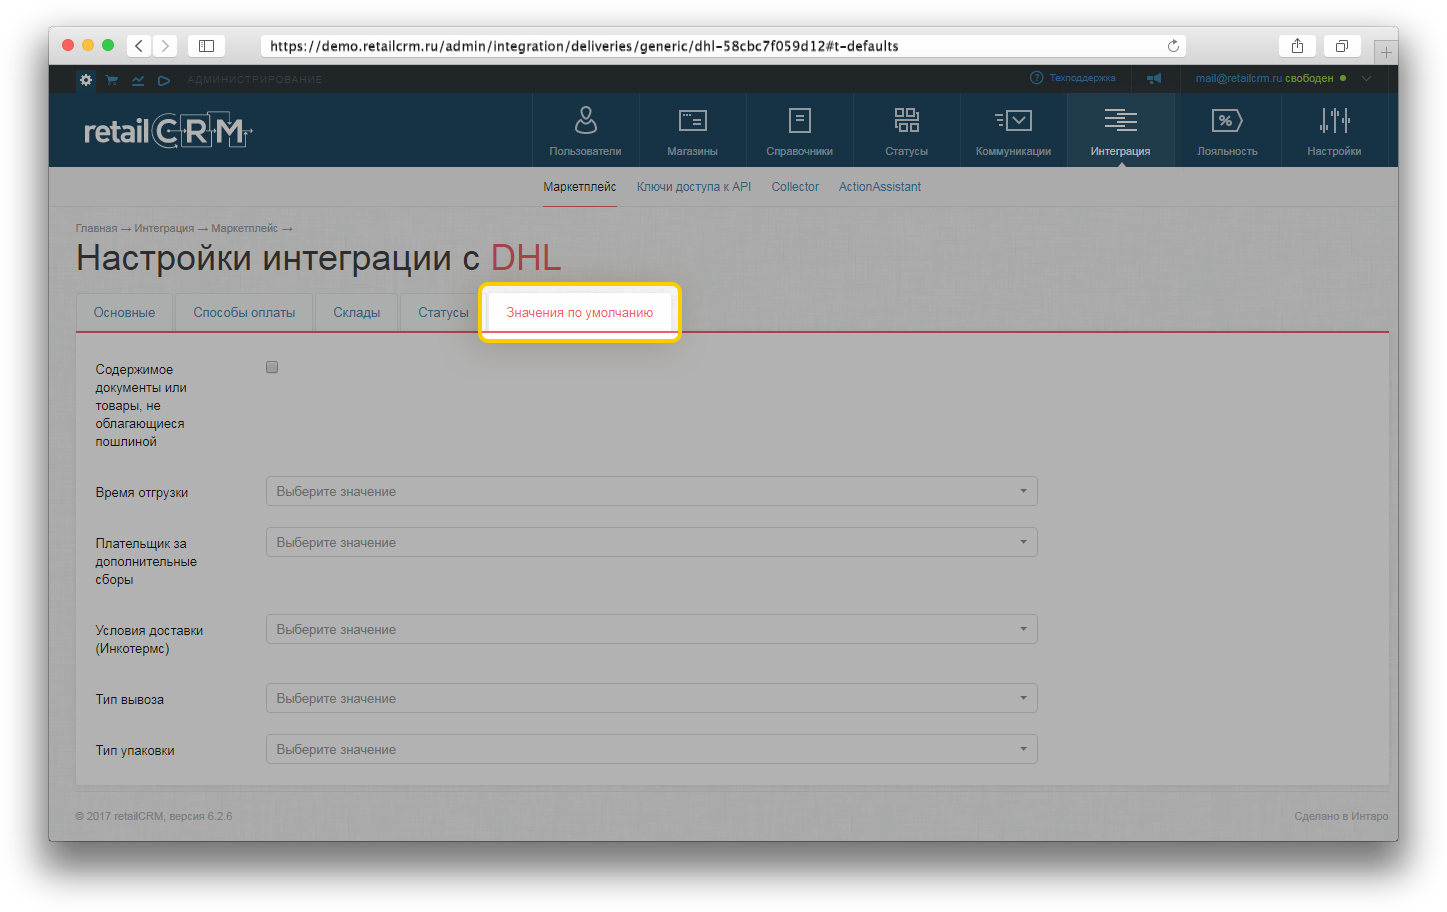Select the Значения по умолчанию tab
This screenshot has height=912, width=1447.
(579, 313)
